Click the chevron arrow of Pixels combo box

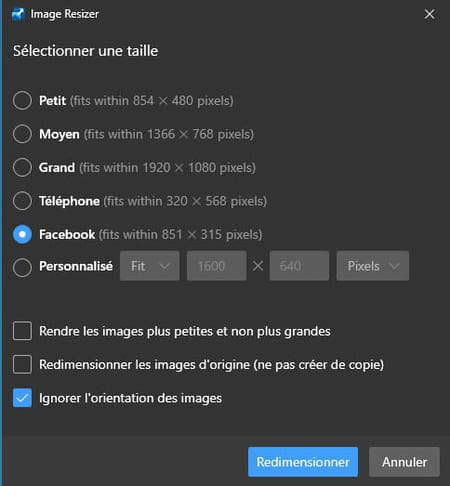[x=394, y=266]
